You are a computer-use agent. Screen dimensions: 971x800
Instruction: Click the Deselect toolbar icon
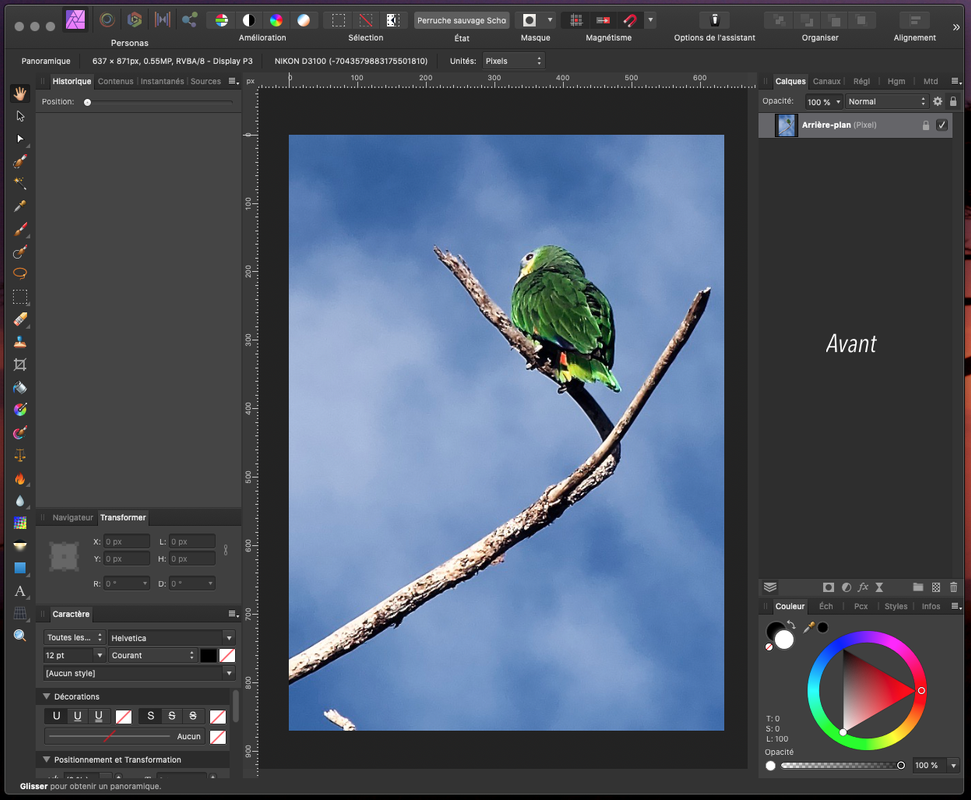click(x=366, y=20)
